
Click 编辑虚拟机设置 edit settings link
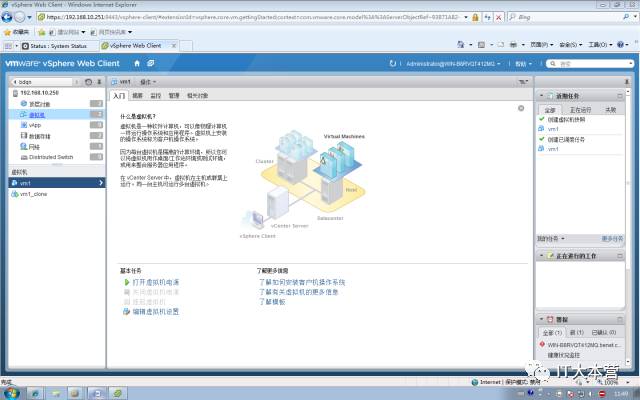156,311
